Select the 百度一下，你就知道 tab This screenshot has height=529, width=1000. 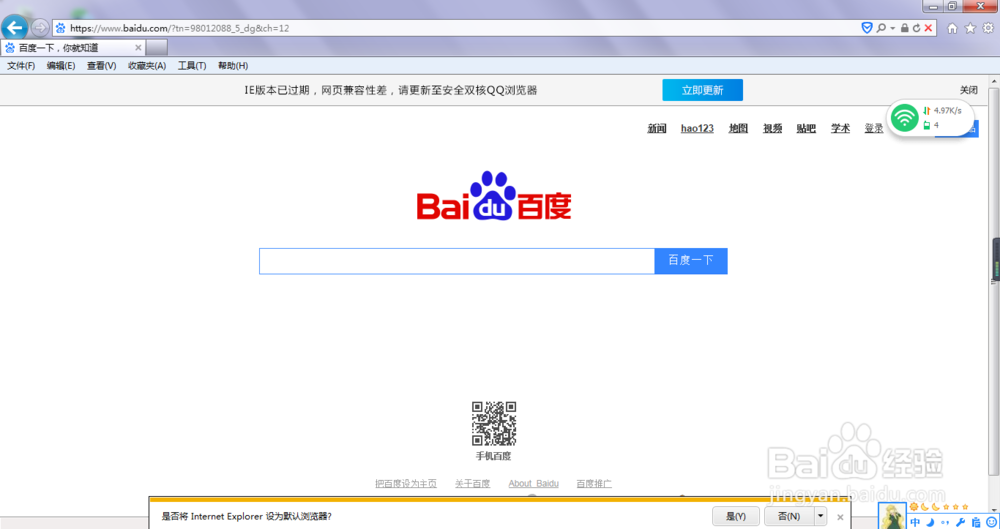[x=73, y=48]
